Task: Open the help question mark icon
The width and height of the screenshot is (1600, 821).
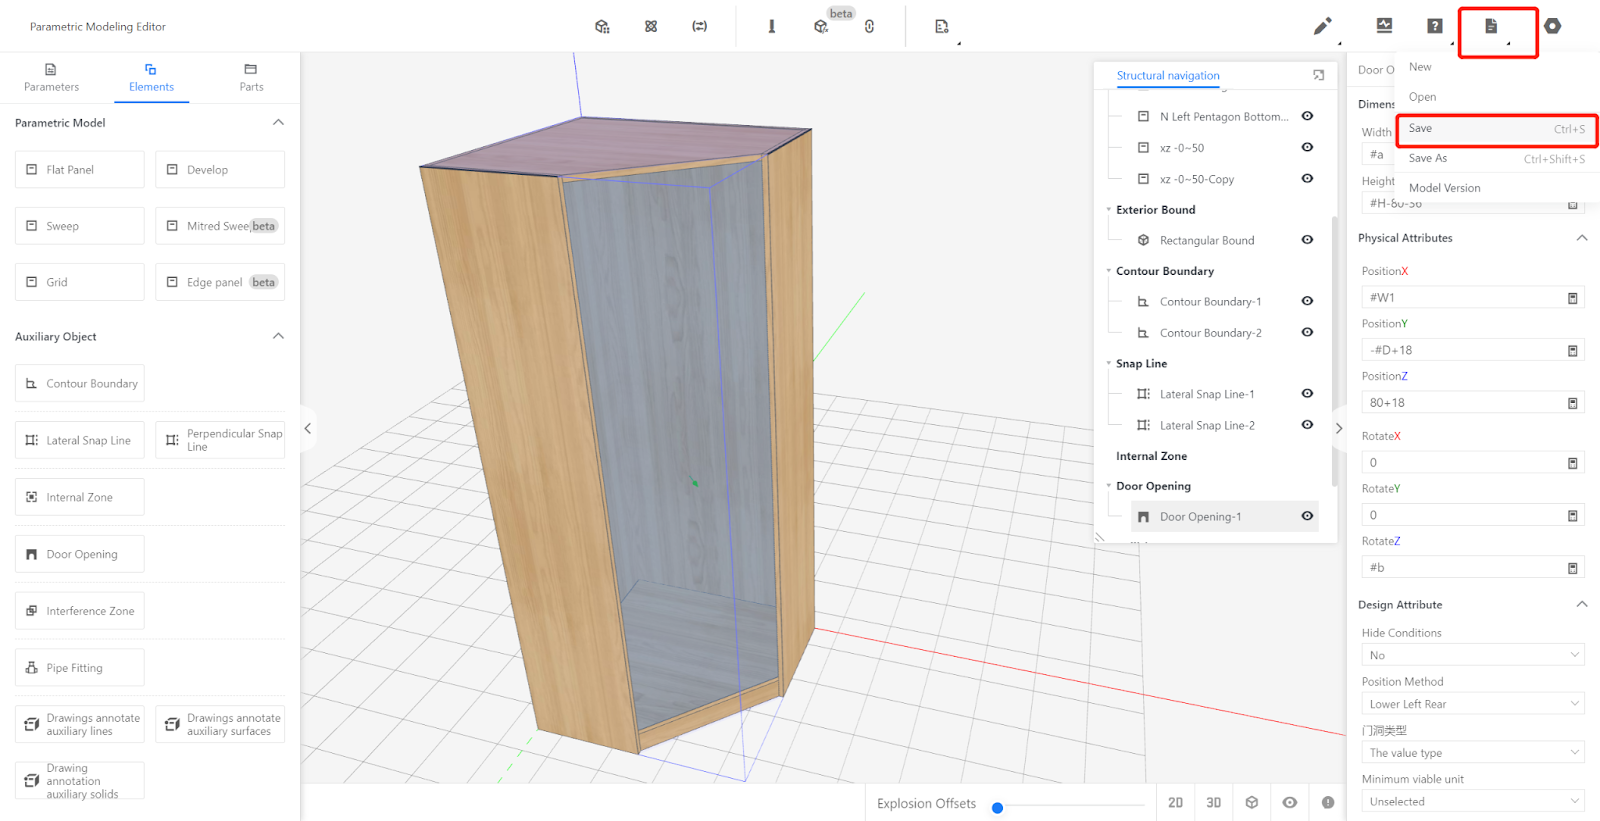Action: click(x=1434, y=26)
